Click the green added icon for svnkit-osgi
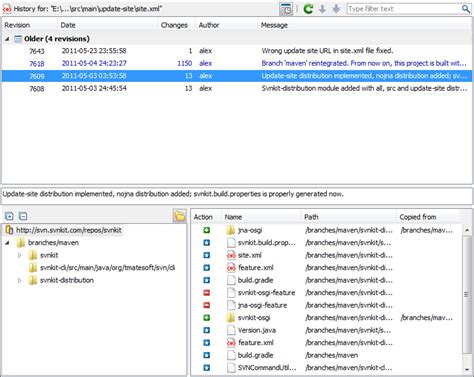Screen dimensions: 474x377 (207, 318)
